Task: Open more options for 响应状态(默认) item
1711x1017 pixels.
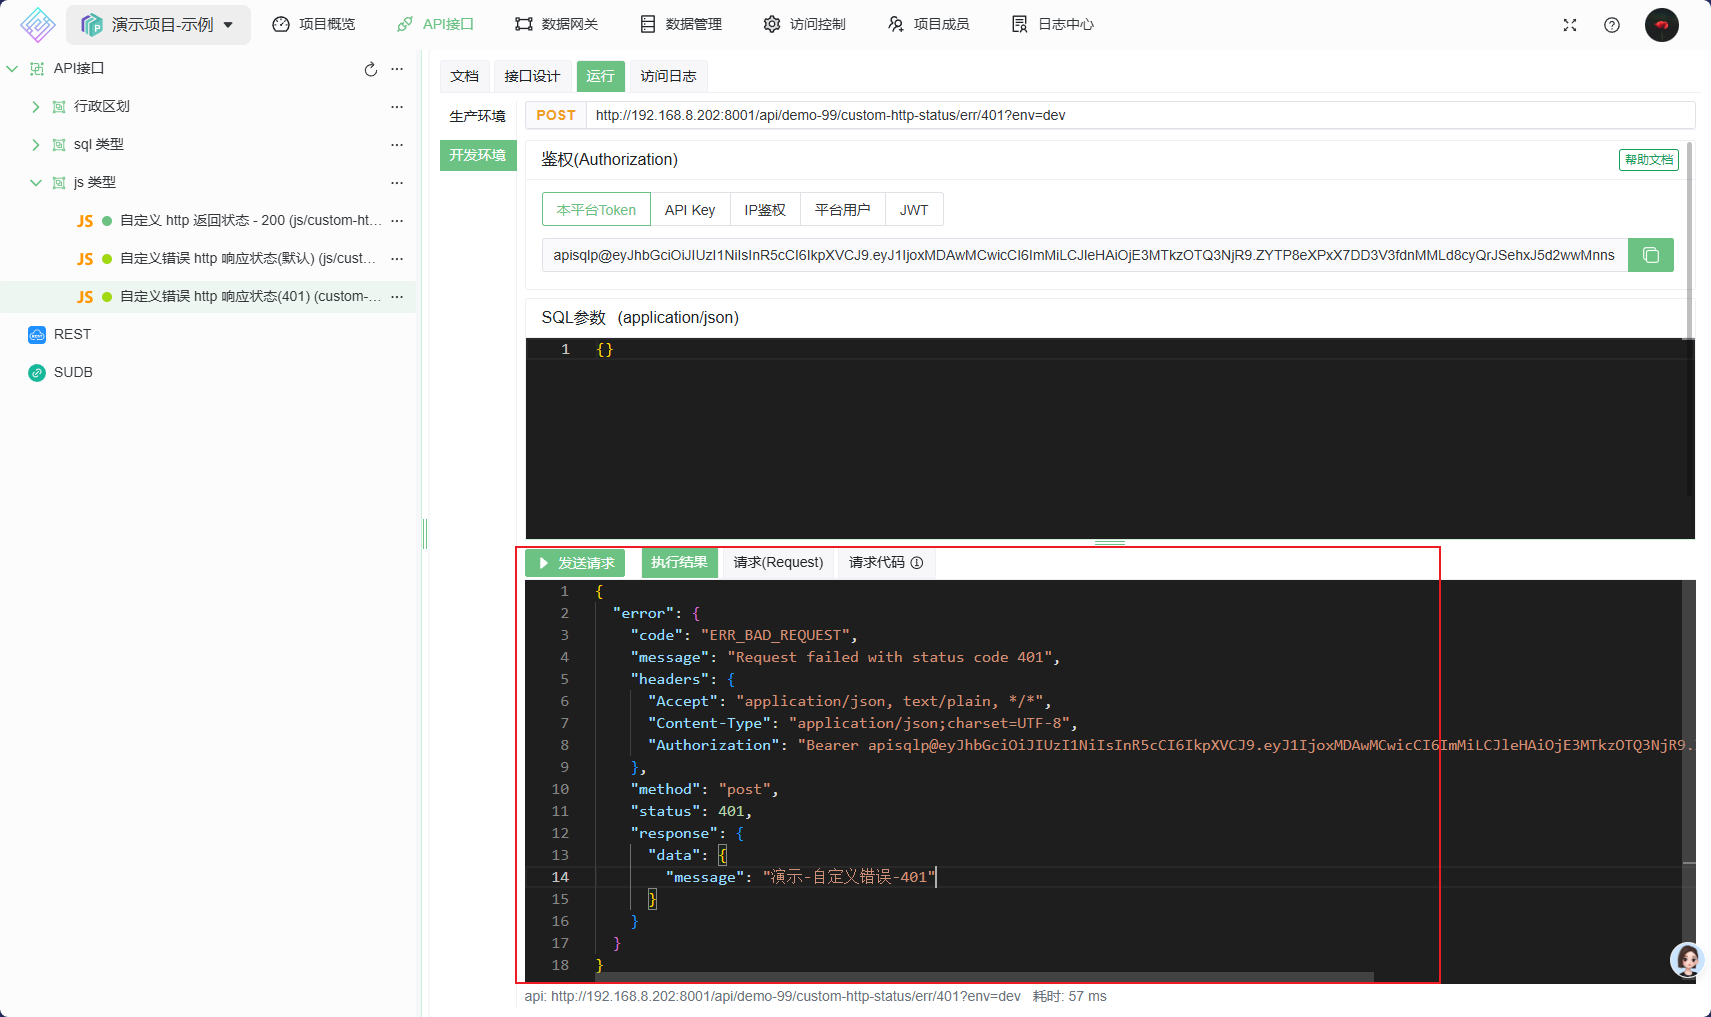Action: point(397,259)
